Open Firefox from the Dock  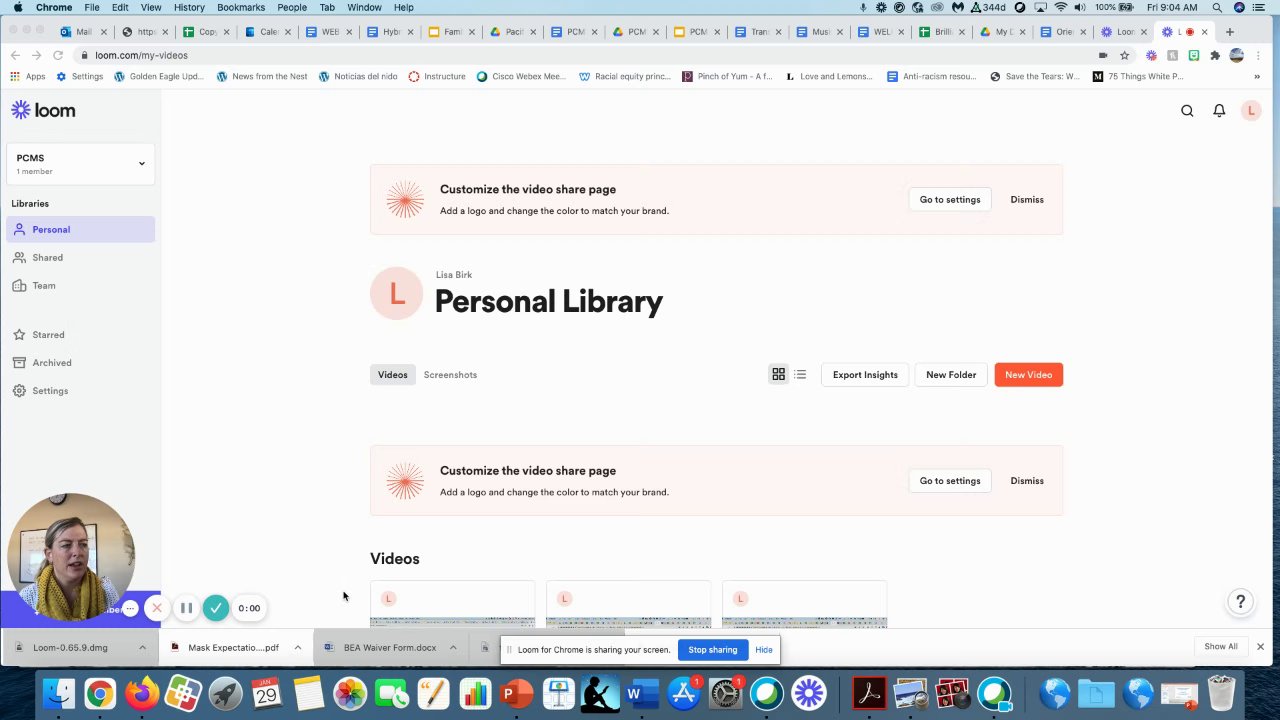[x=142, y=693]
